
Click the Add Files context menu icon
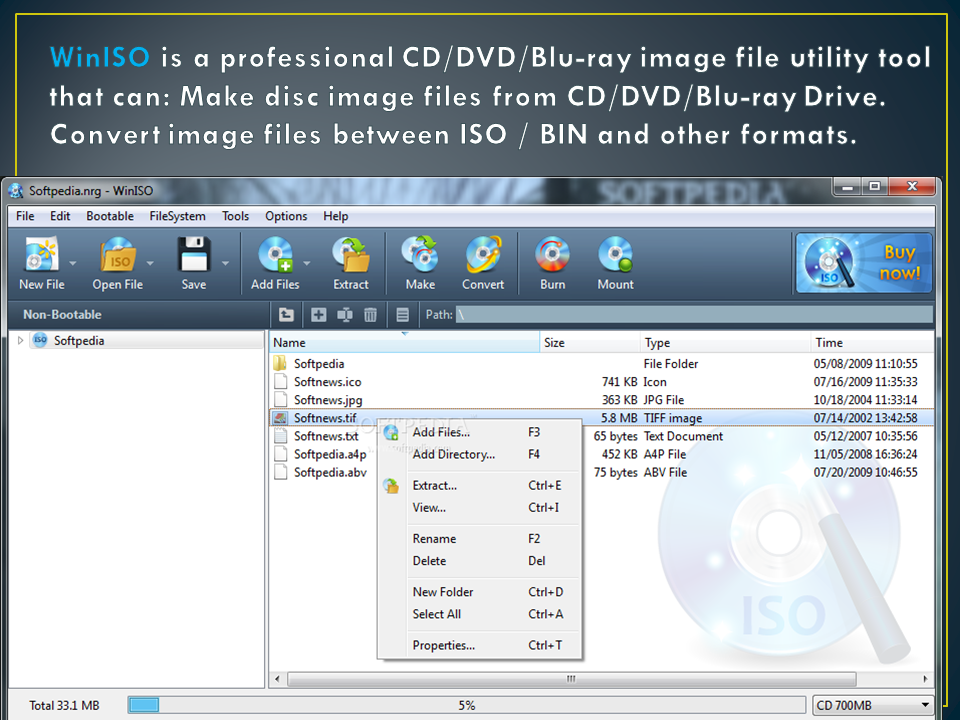[x=391, y=433]
